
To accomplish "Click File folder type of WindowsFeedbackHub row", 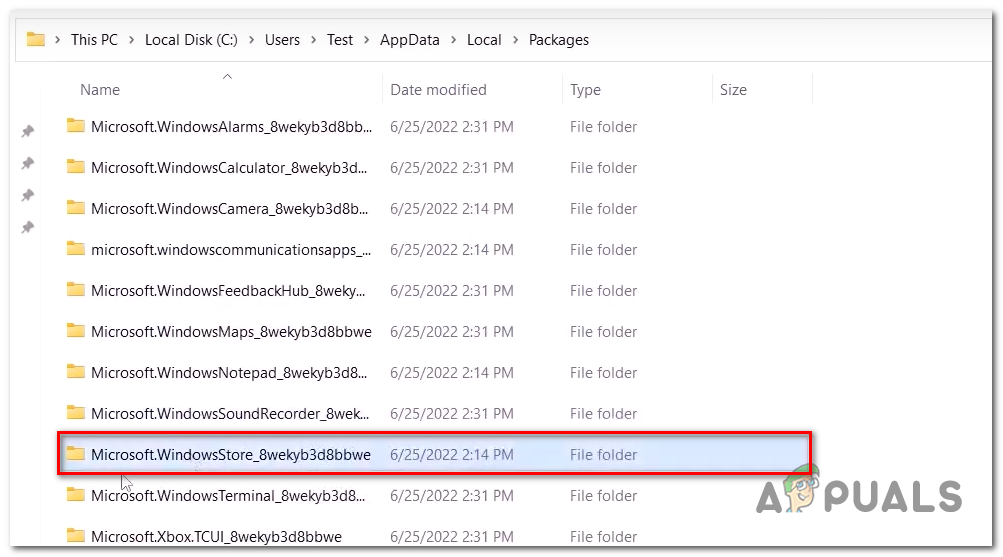I will 603,290.
